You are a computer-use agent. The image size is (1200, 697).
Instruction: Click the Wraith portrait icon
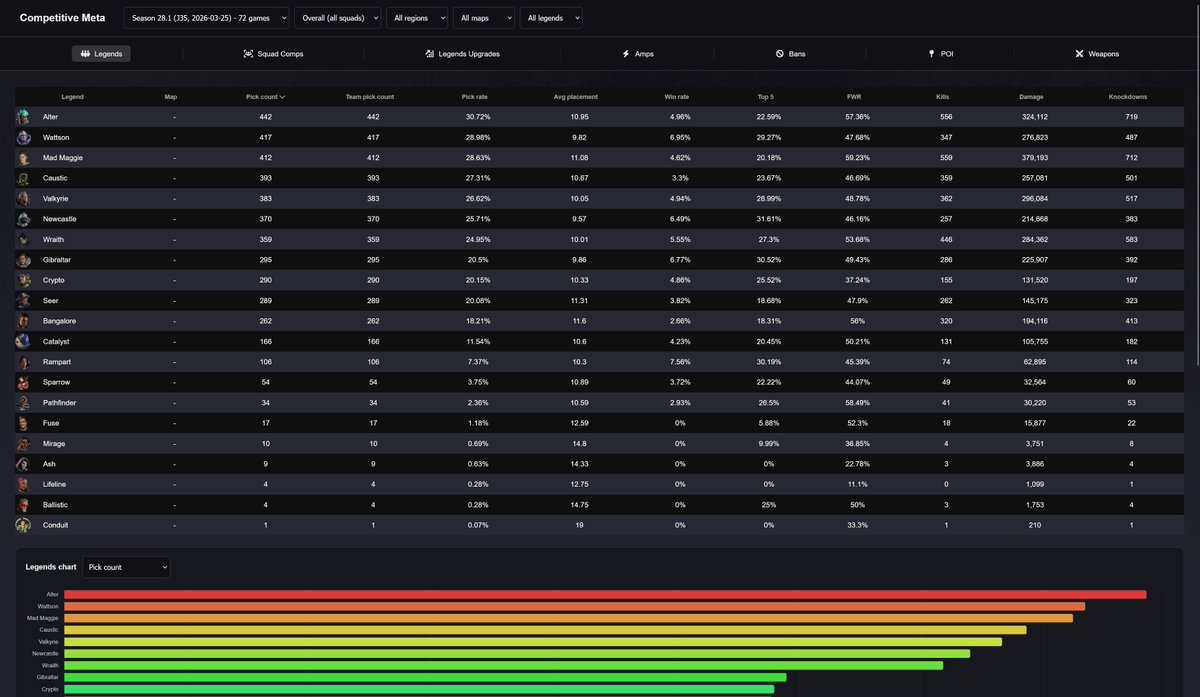click(x=23, y=240)
